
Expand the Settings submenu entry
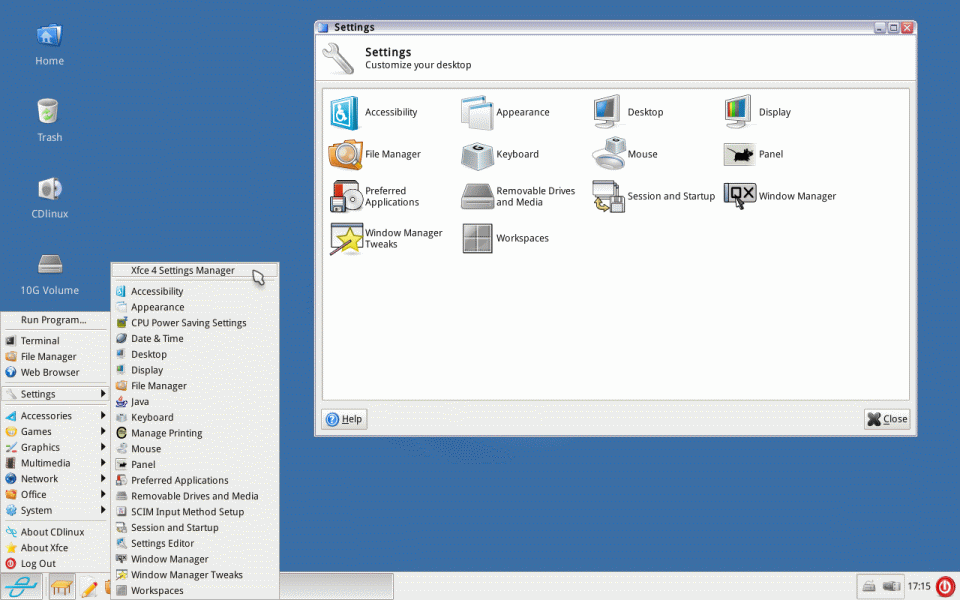[55, 394]
